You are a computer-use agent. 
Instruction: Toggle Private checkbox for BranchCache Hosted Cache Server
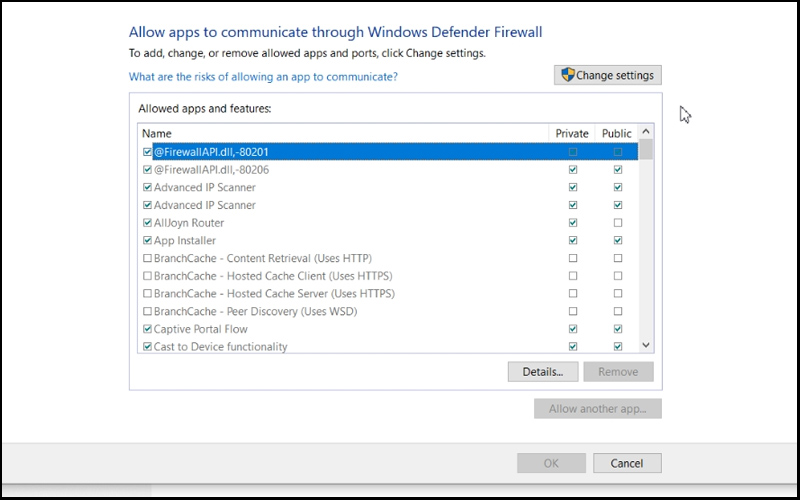pyautogui.click(x=573, y=293)
